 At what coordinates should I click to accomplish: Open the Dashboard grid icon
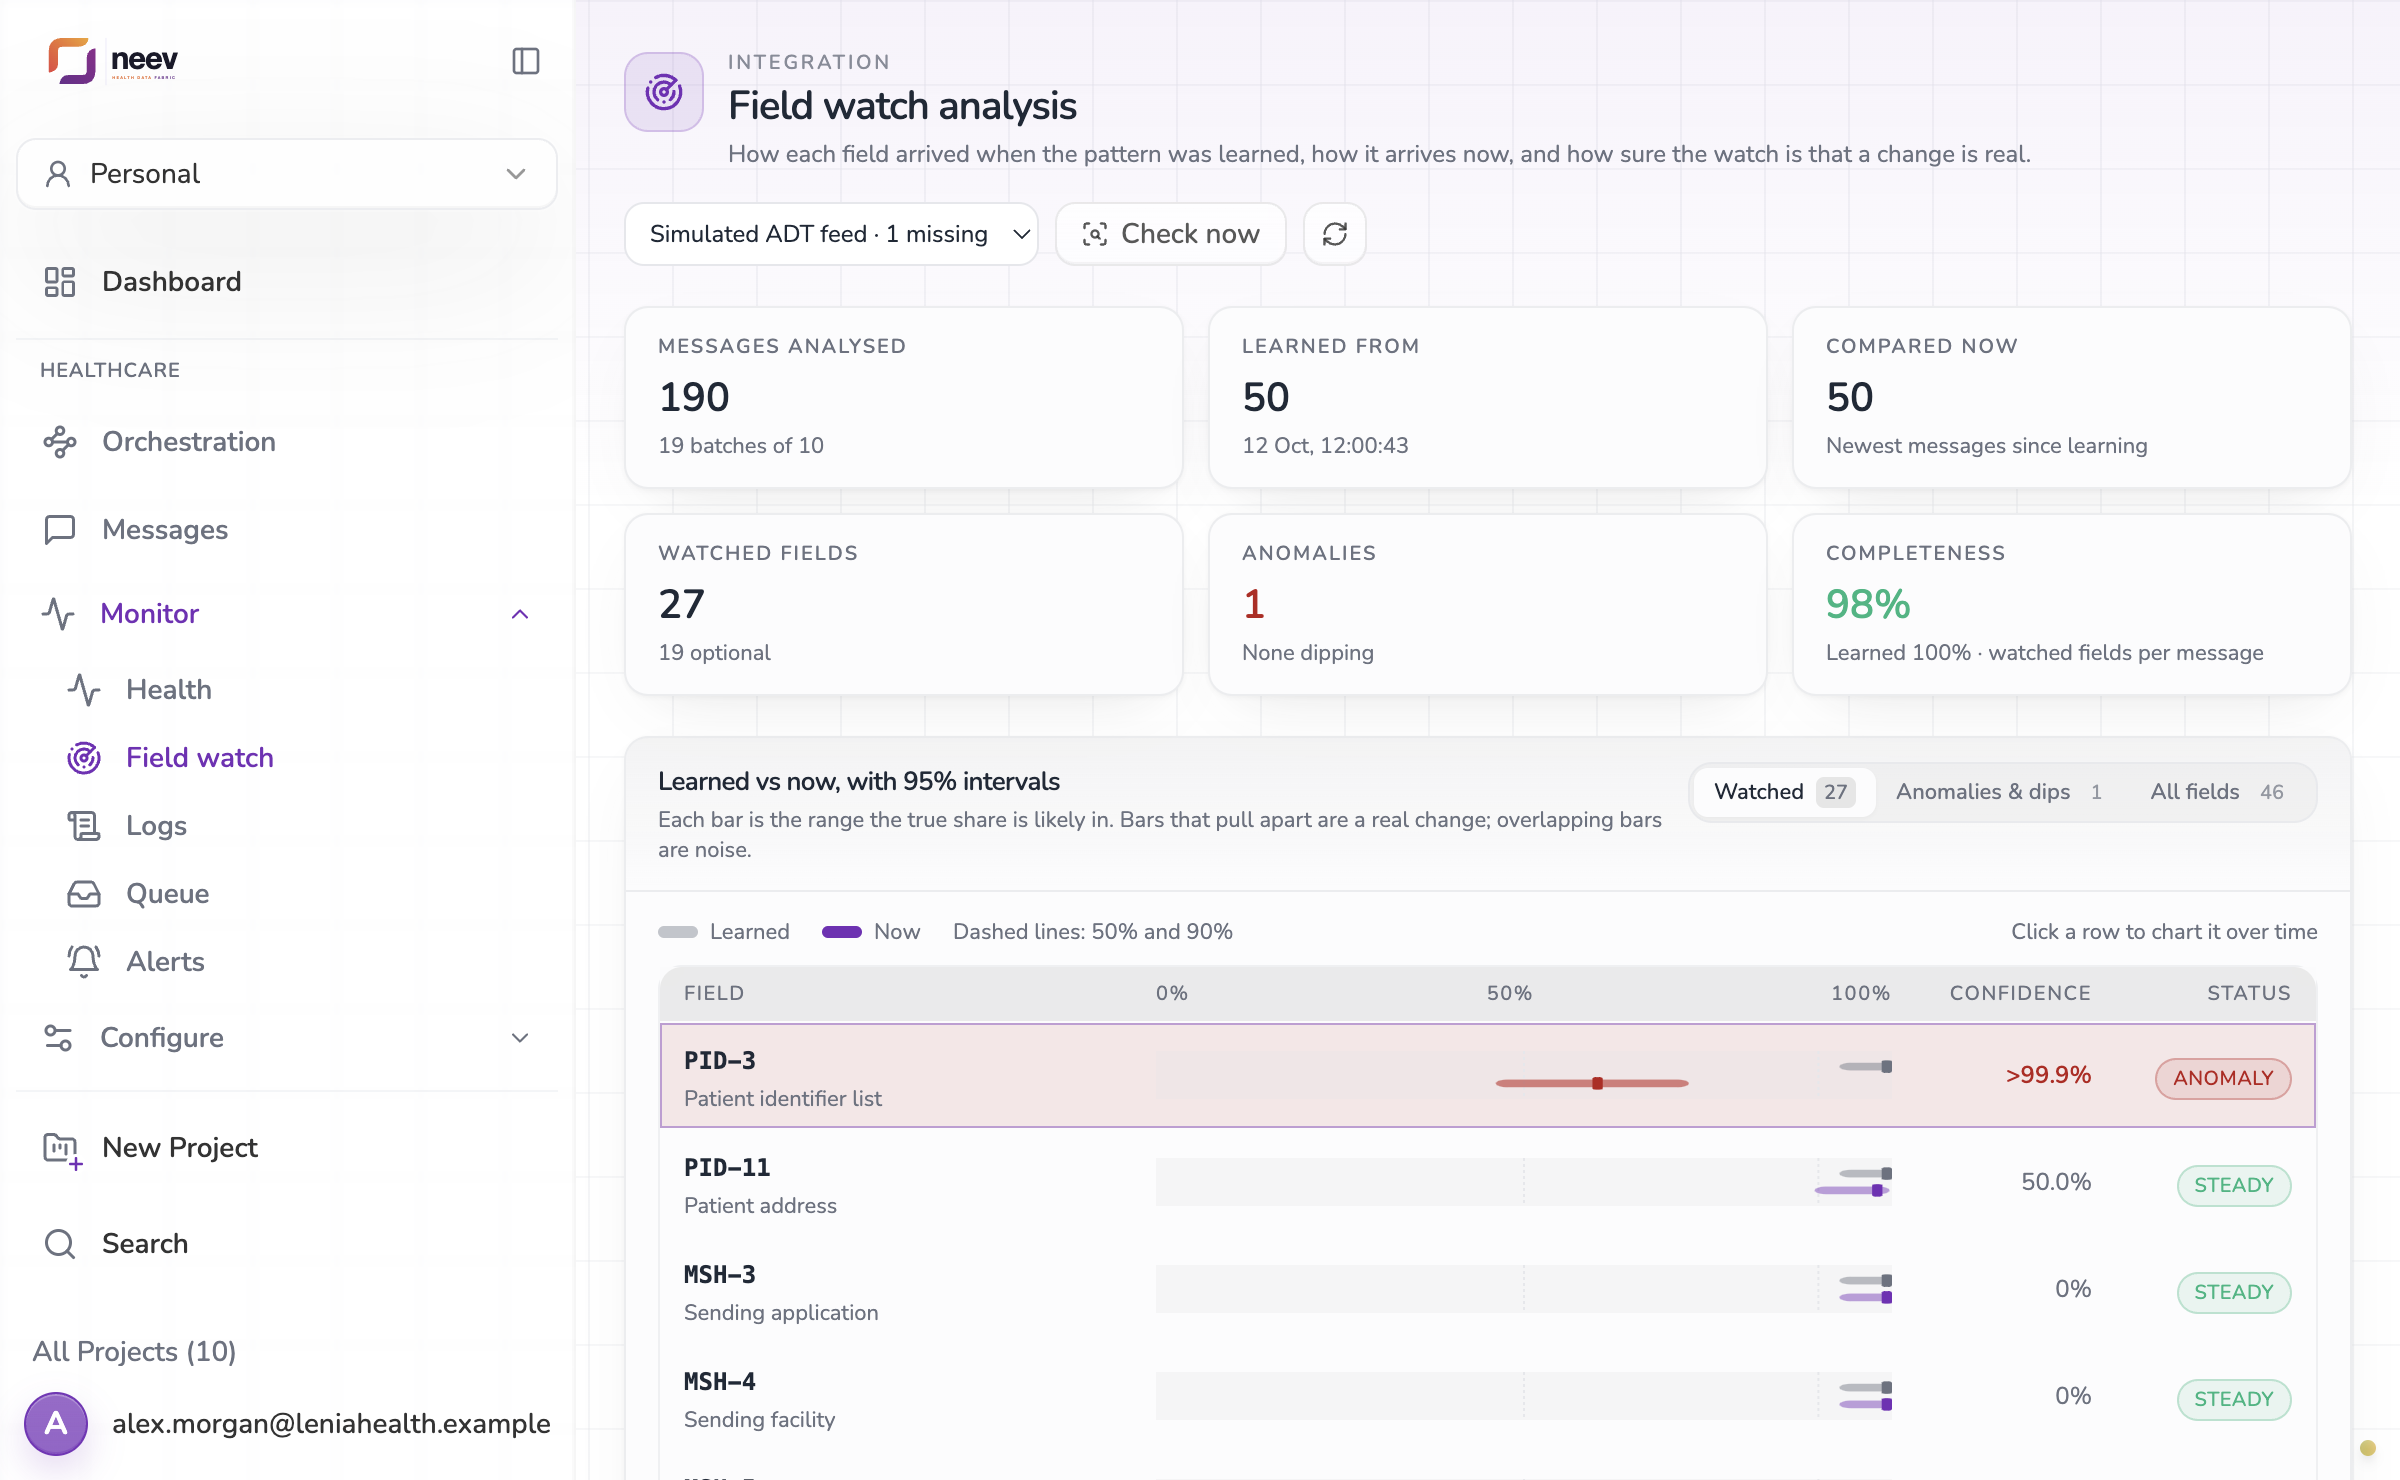point(60,282)
